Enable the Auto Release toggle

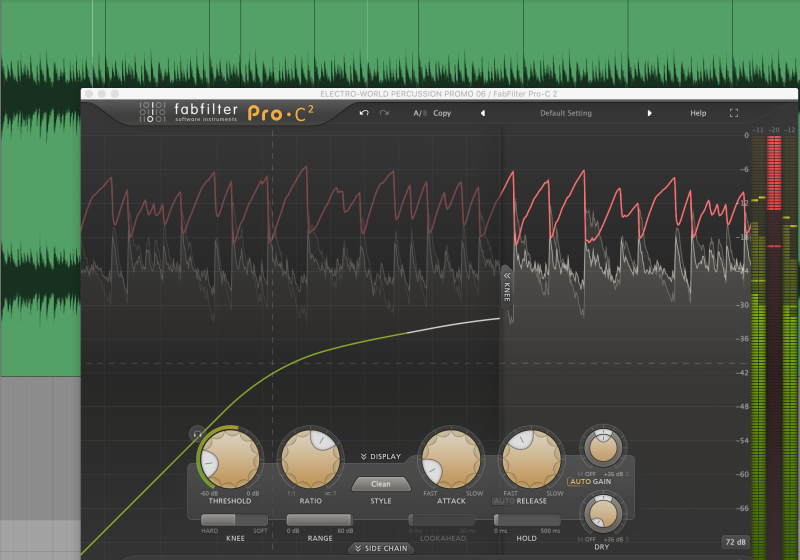click(x=504, y=501)
